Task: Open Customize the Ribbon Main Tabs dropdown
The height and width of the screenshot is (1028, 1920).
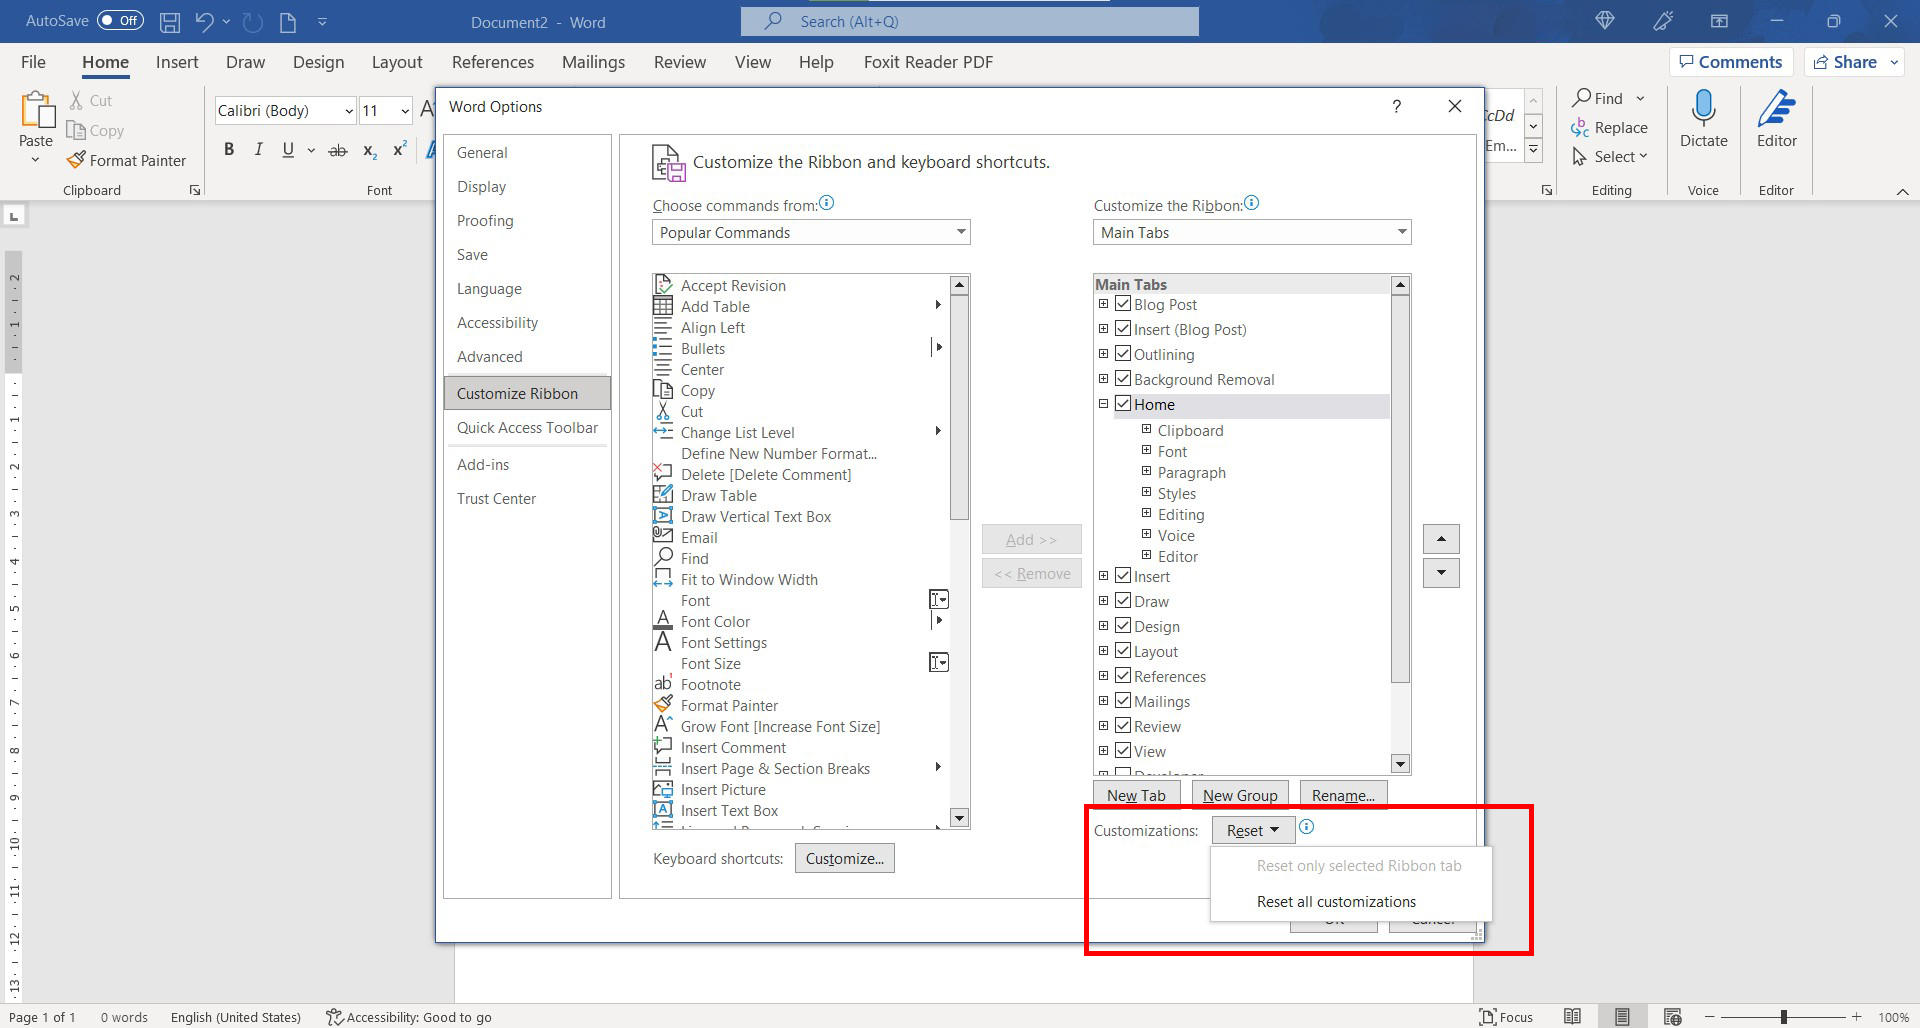Action: [x=1252, y=232]
